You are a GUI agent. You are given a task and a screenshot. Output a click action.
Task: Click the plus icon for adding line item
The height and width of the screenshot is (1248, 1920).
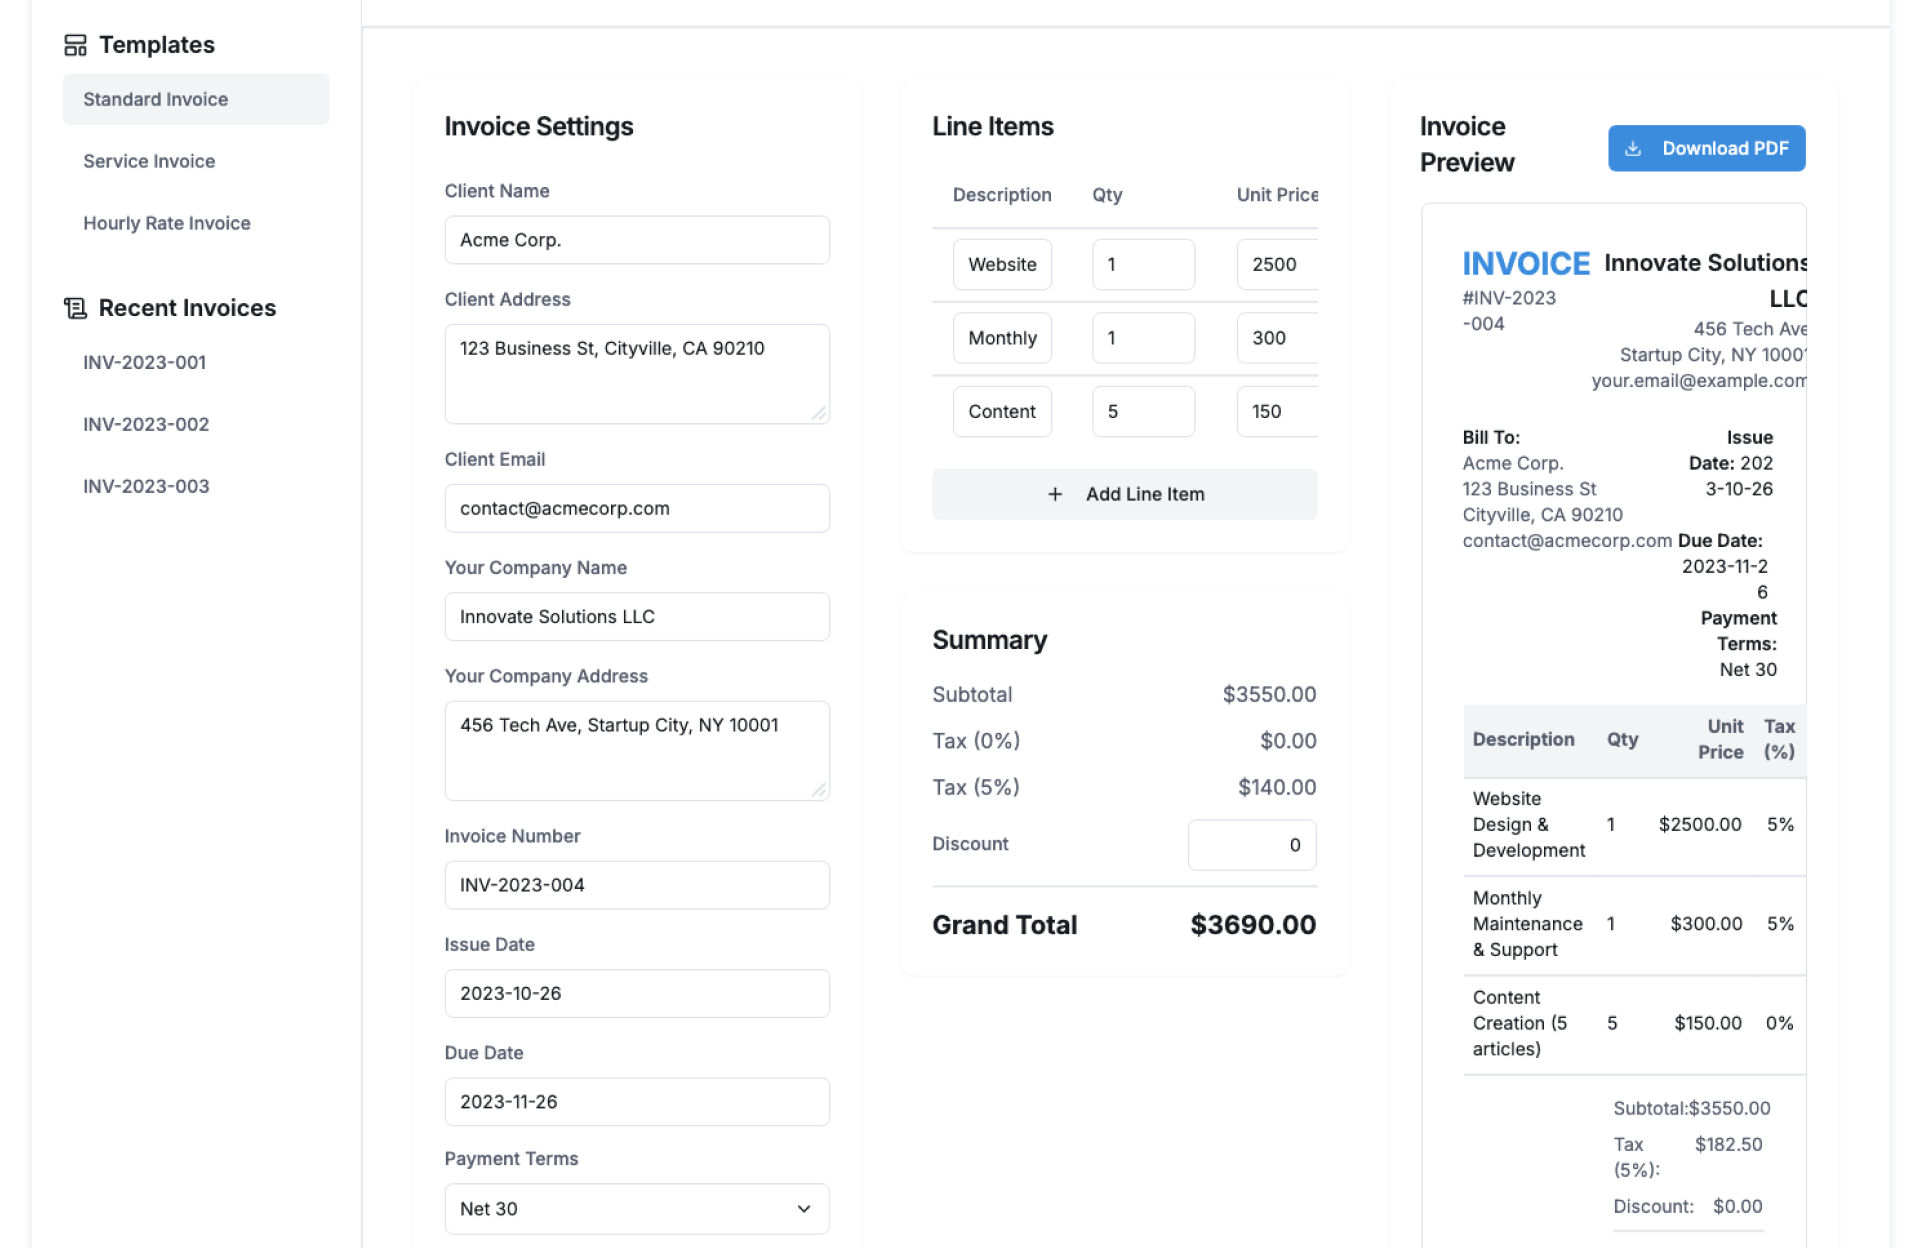(1054, 494)
